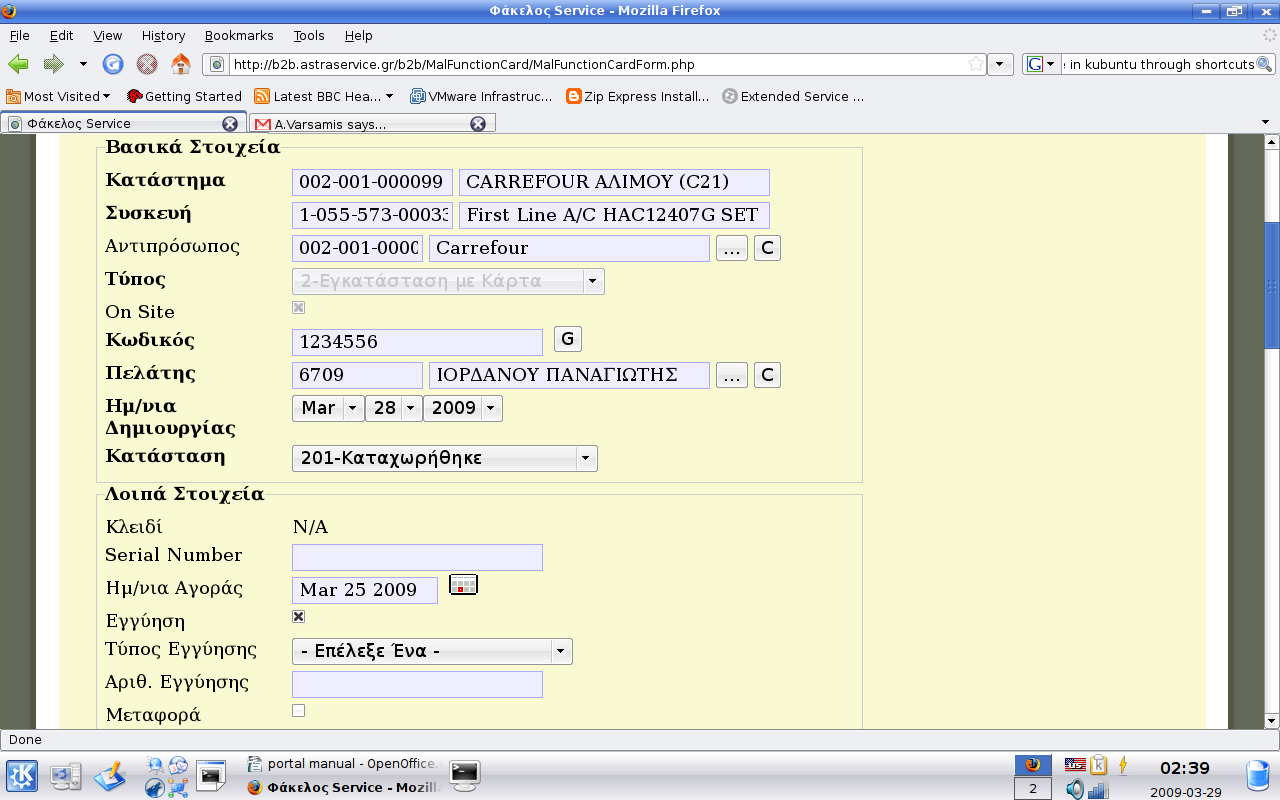This screenshot has width=1280, height=800.
Task: Reload the current page
Action: click(x=113, y=64)
